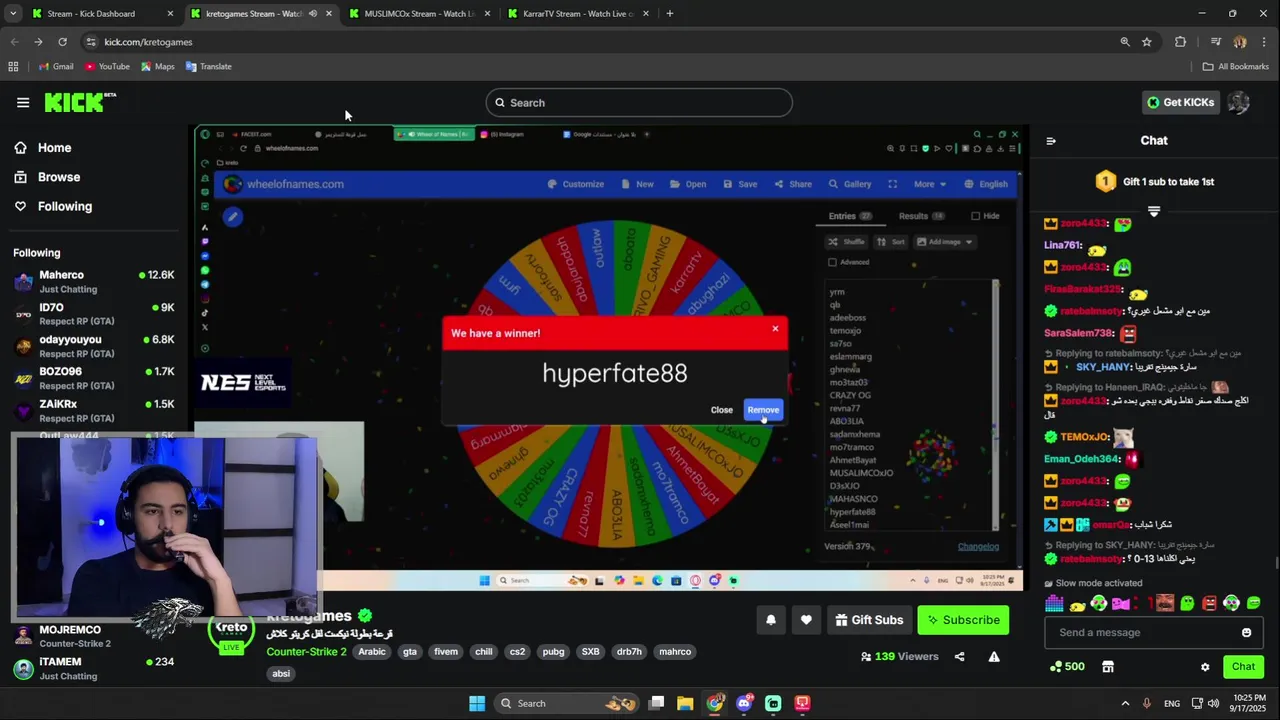Open iTAMEM channel in Following list
Image resolution: width=1280 pixels, height=720 pixels.
[94, 669]
